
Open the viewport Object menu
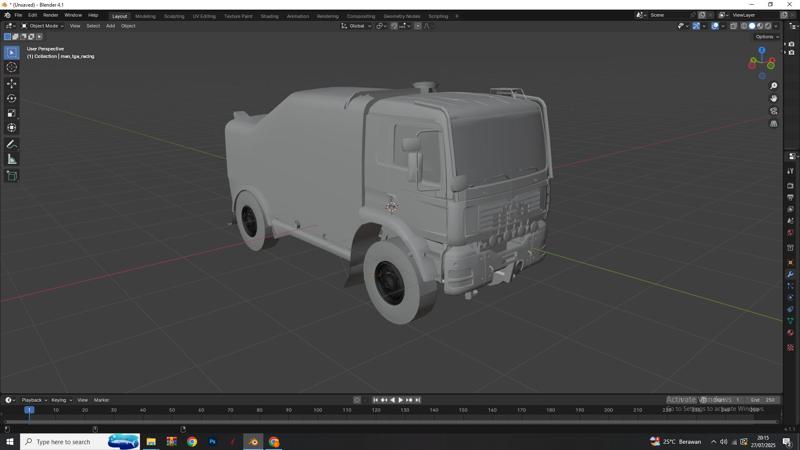tap(128, 26)
